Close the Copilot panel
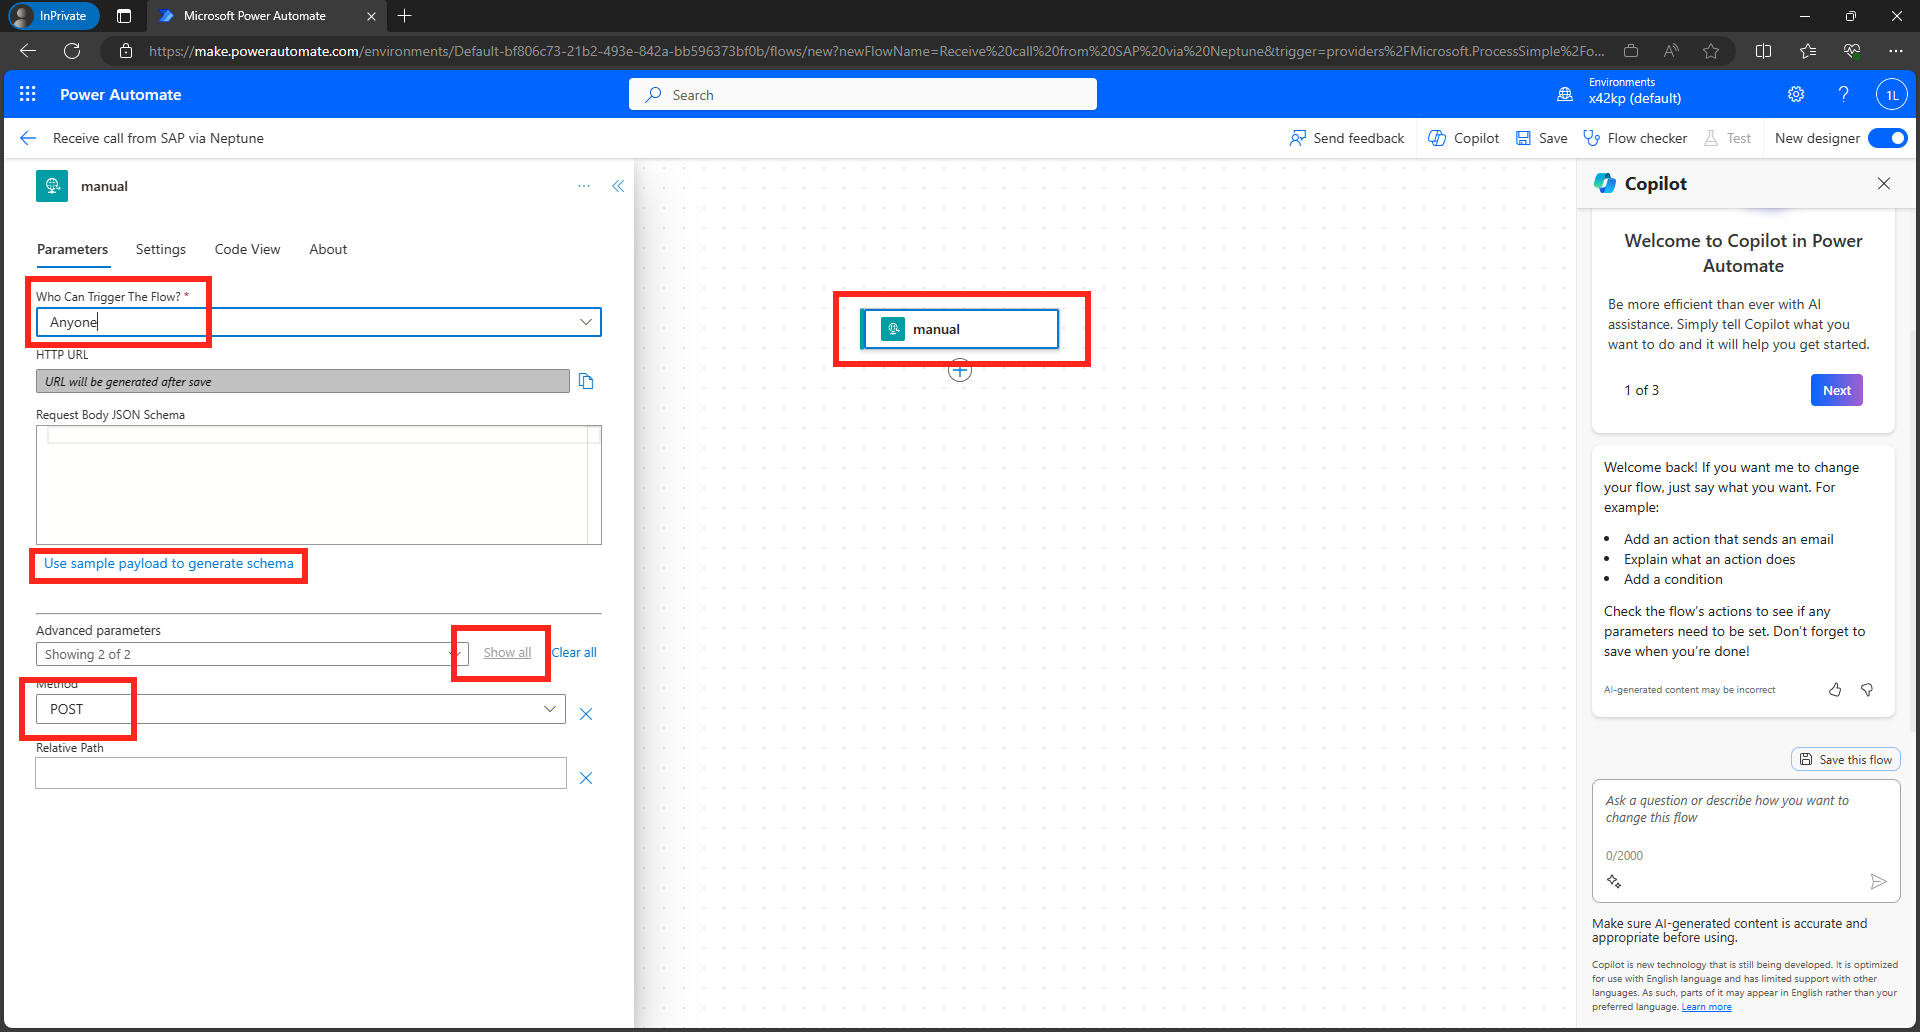 pyautogui.click(x=1884, y=183)
